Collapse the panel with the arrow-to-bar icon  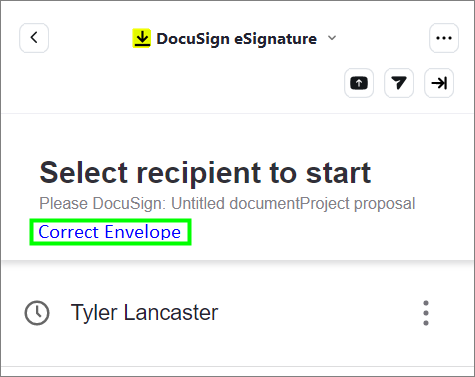[439, 83]
